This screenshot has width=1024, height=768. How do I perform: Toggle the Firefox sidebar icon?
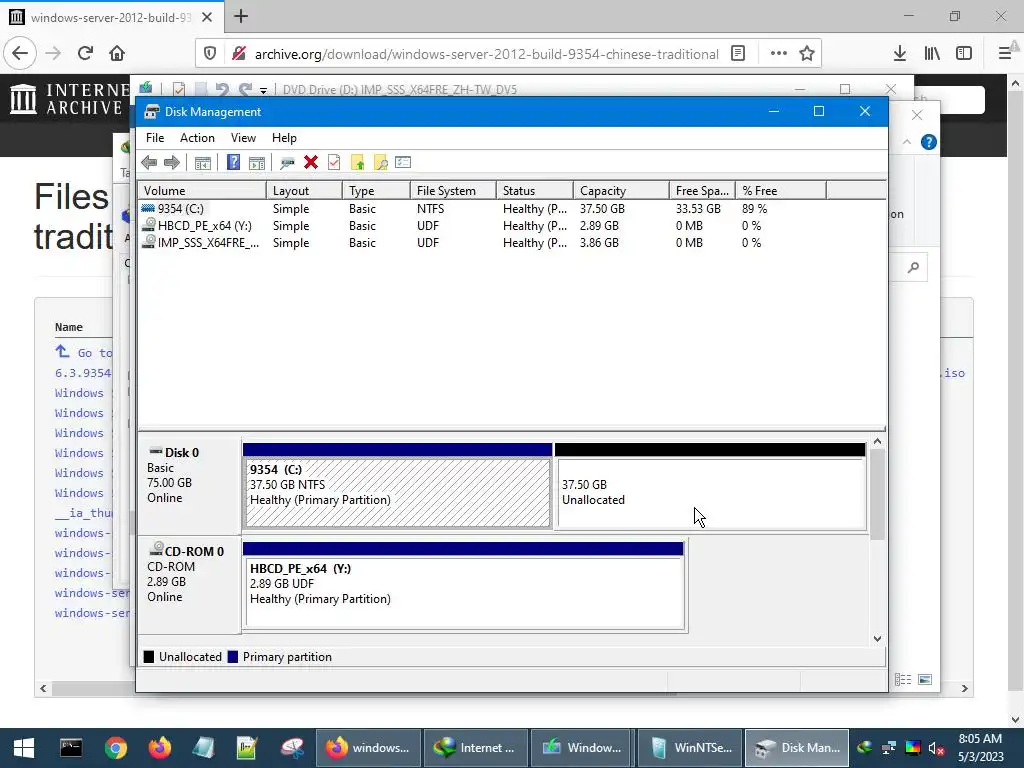coord(964,54)
